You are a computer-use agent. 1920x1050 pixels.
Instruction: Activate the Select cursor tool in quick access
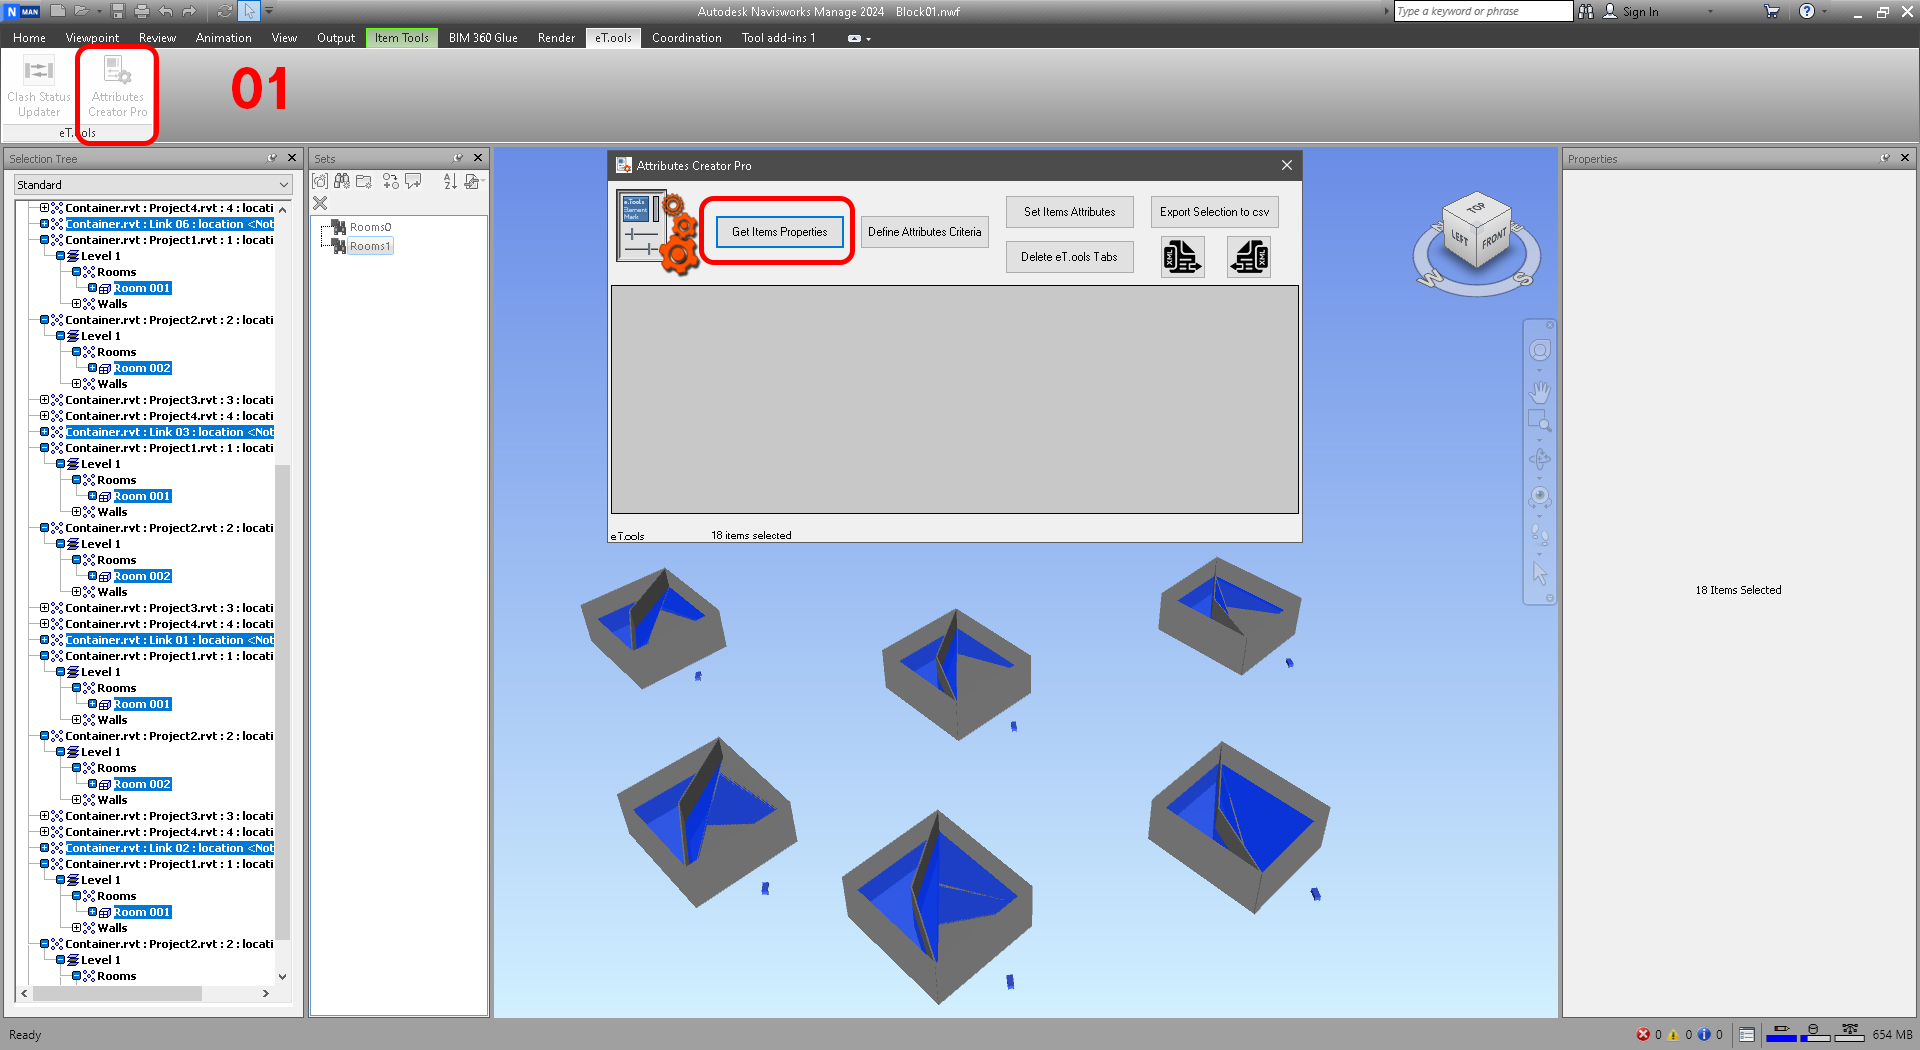coord(248,11)
